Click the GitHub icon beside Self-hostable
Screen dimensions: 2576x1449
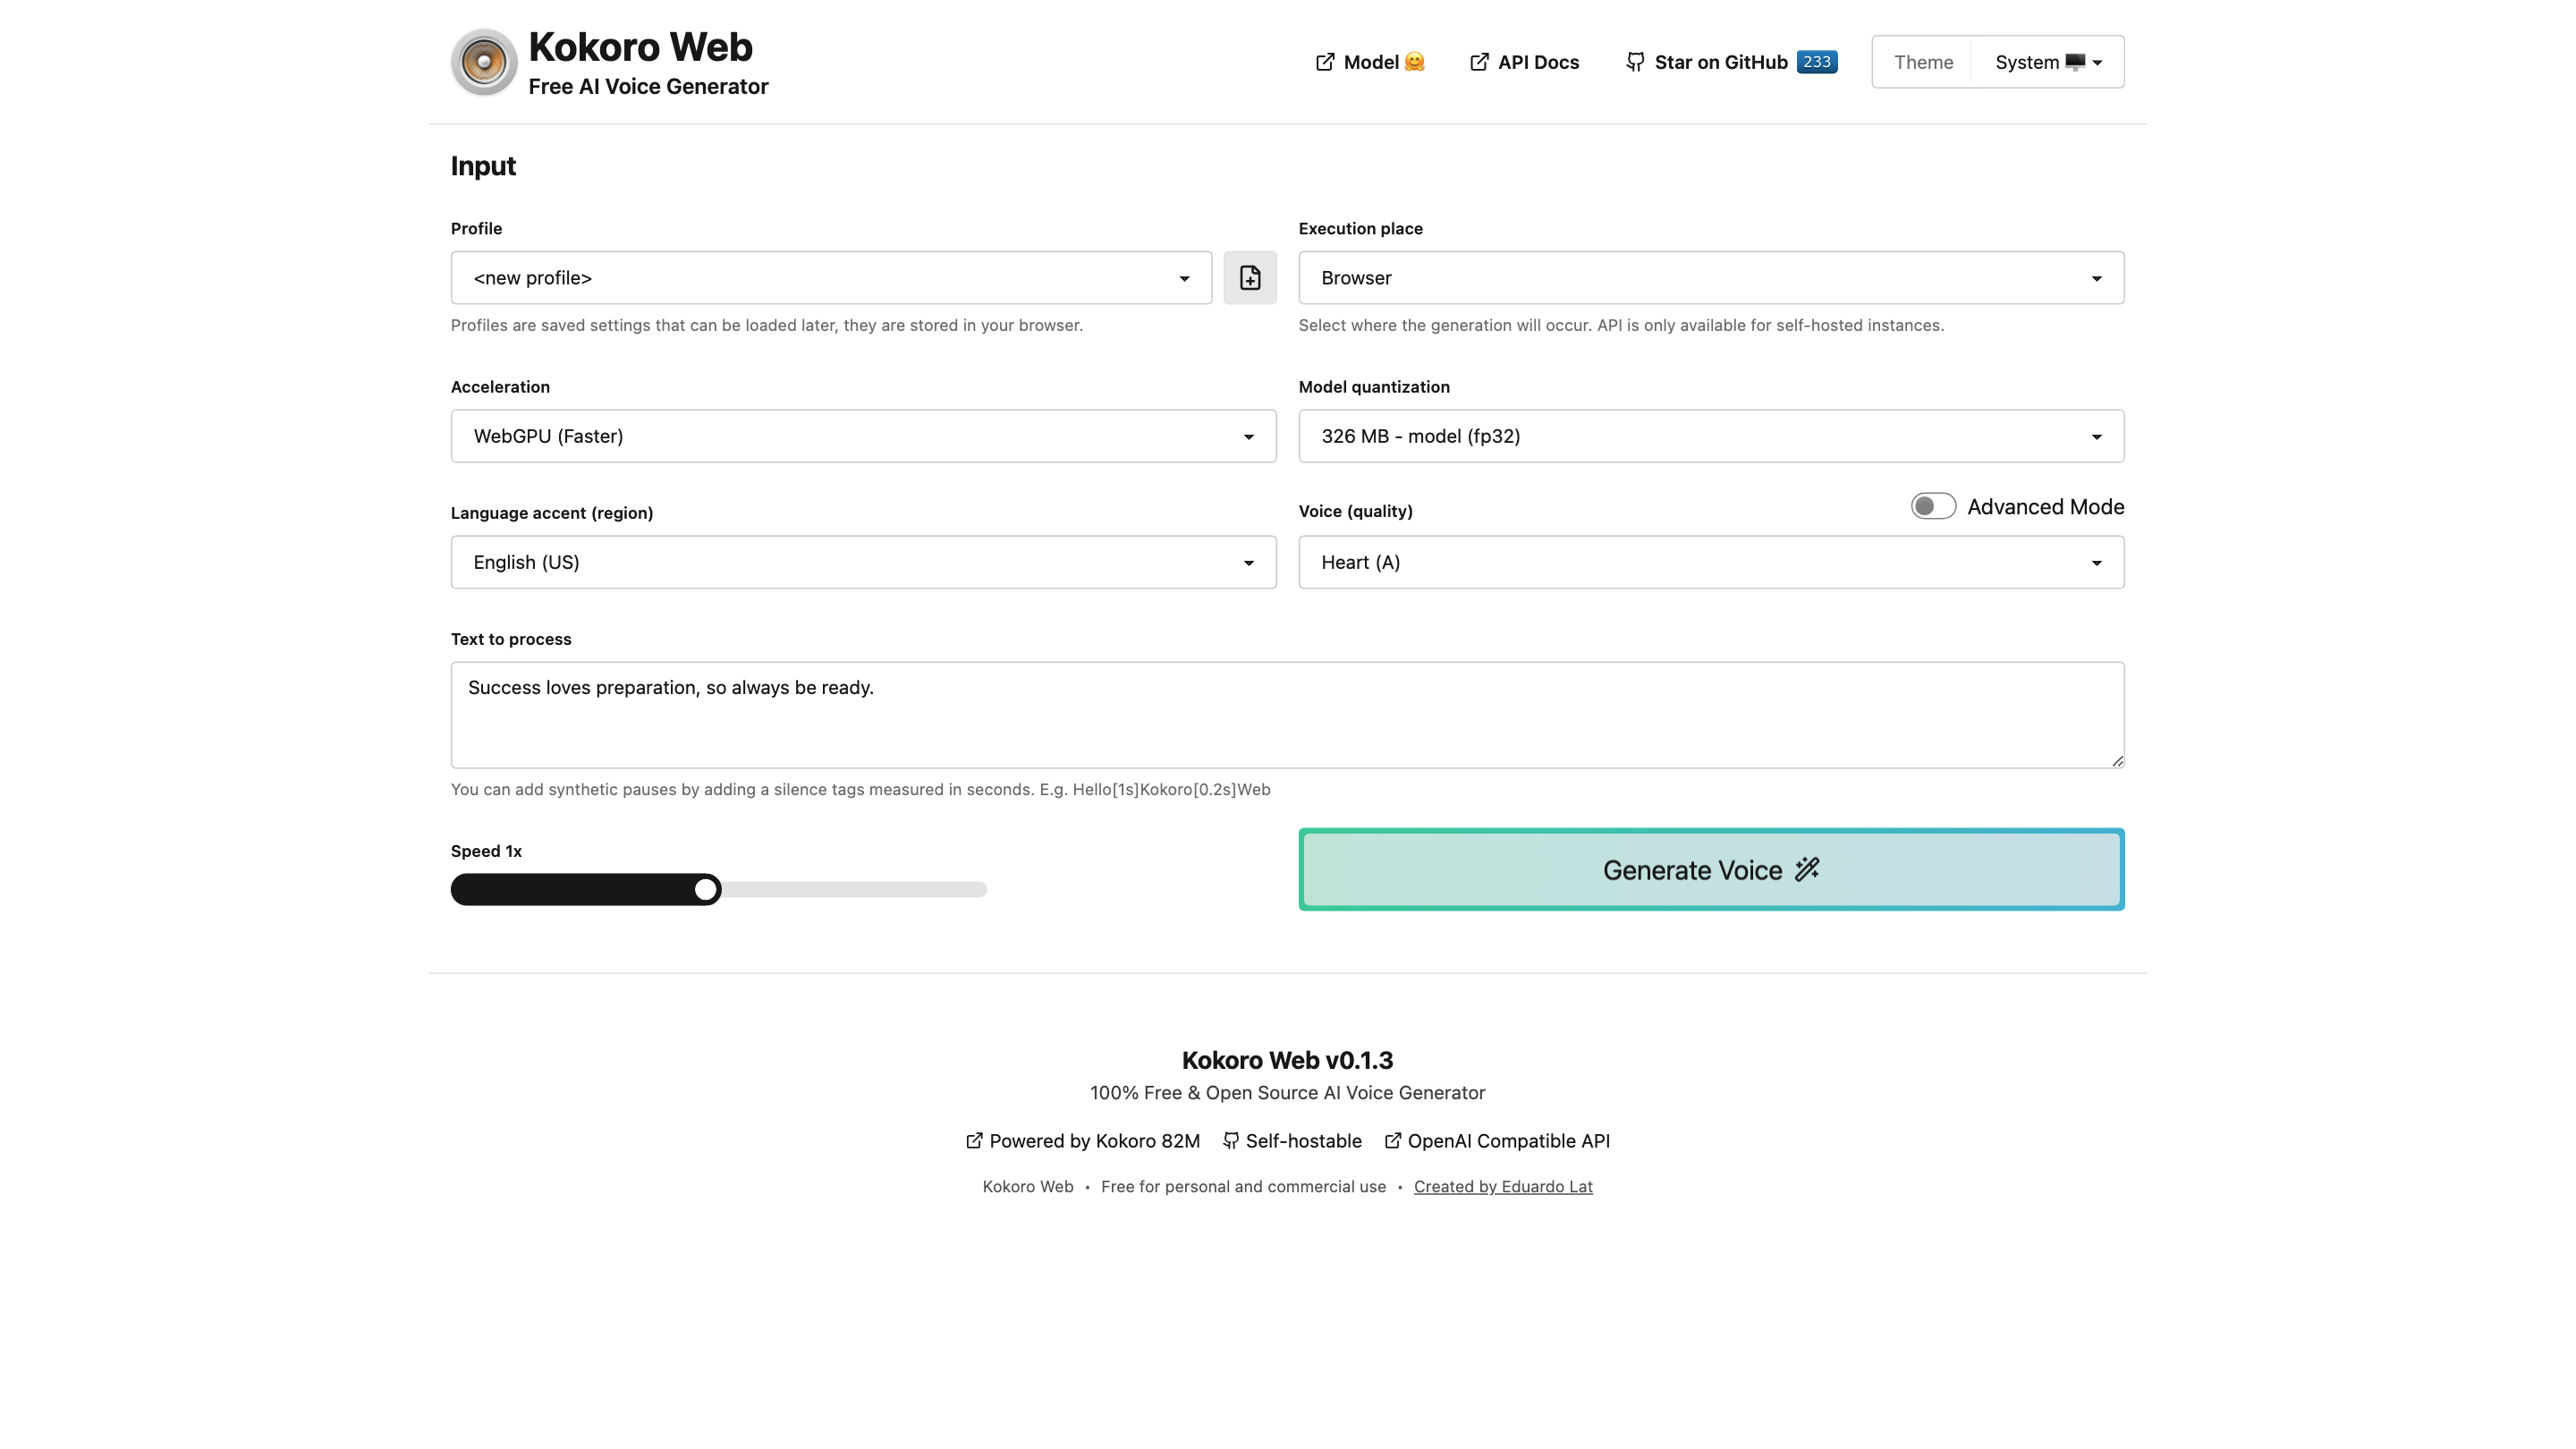(1230, 1141)
